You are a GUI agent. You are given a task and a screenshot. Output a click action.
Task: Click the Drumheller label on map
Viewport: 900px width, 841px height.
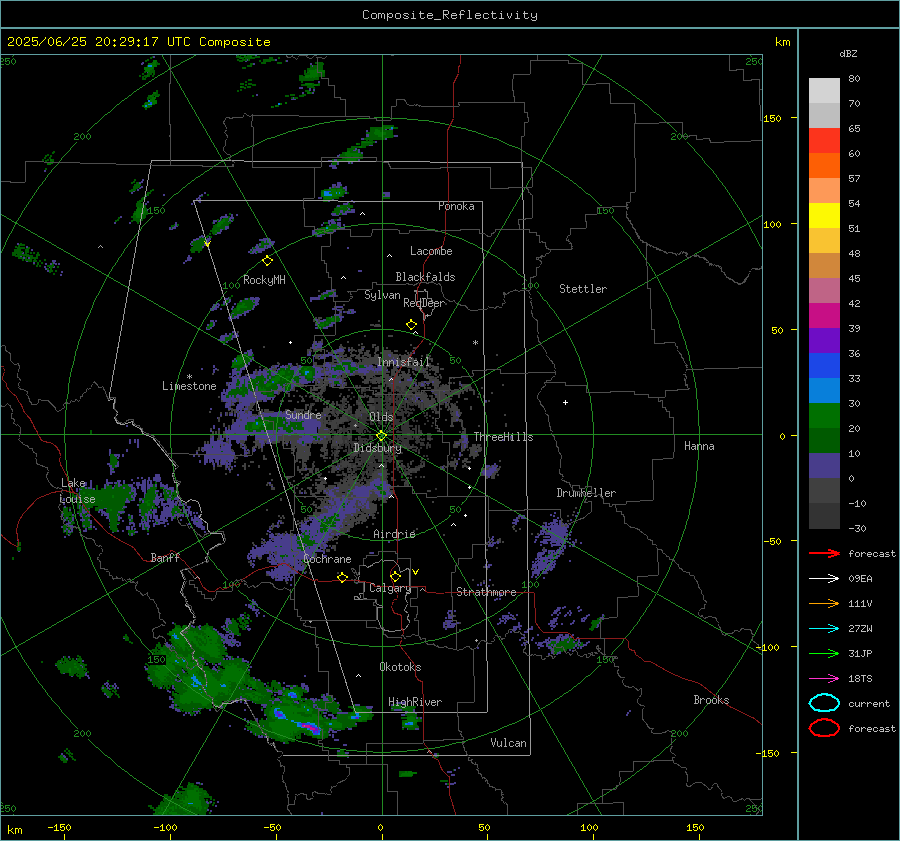pos(586,493)
